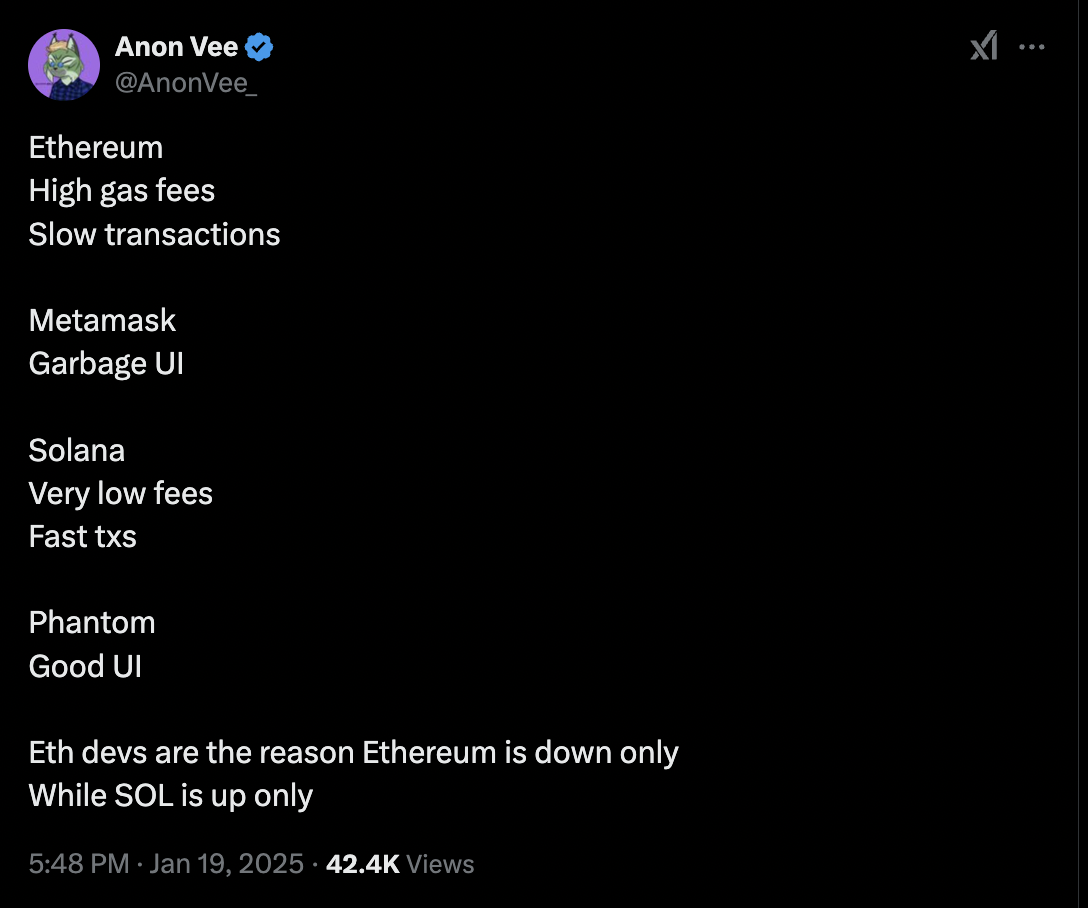
Task: Click the display name Anon Vee
Action: 175,45
